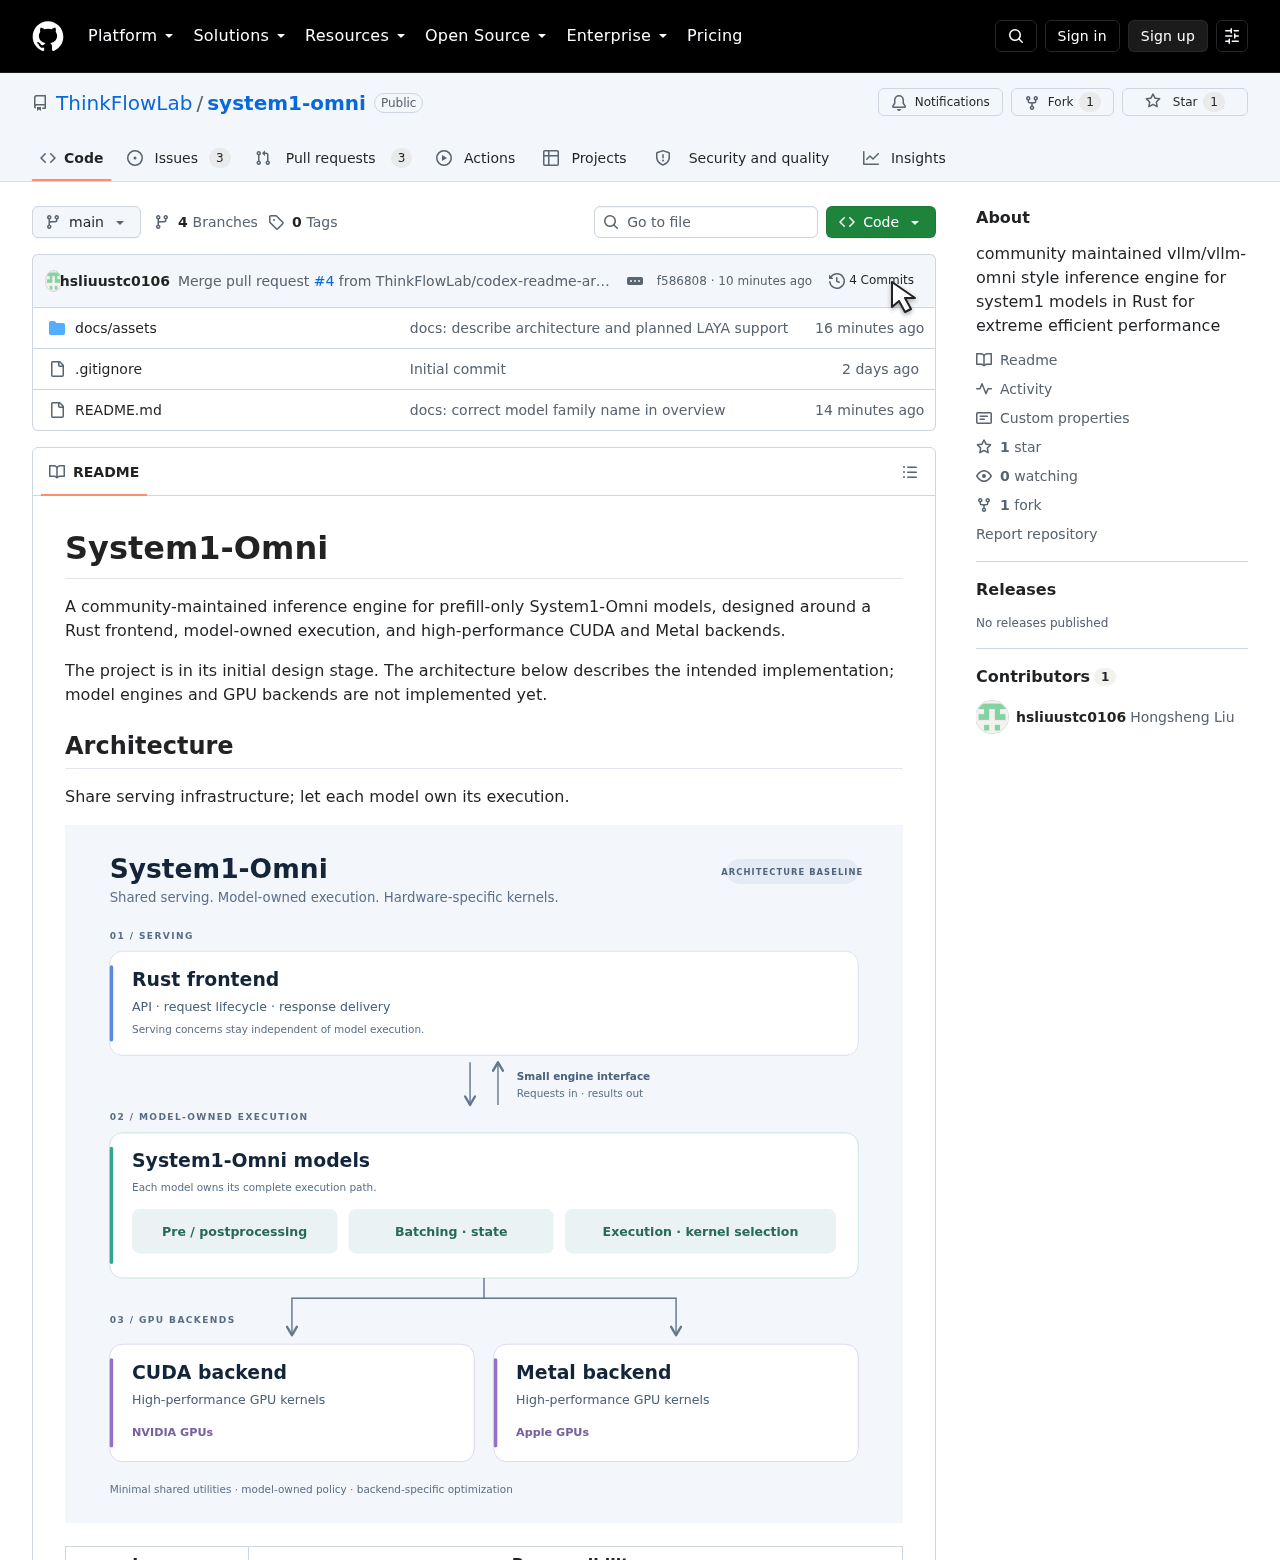Open the README outline list icon
The width and height of the screenshot is (1280, 1560).
pos(910,472)
